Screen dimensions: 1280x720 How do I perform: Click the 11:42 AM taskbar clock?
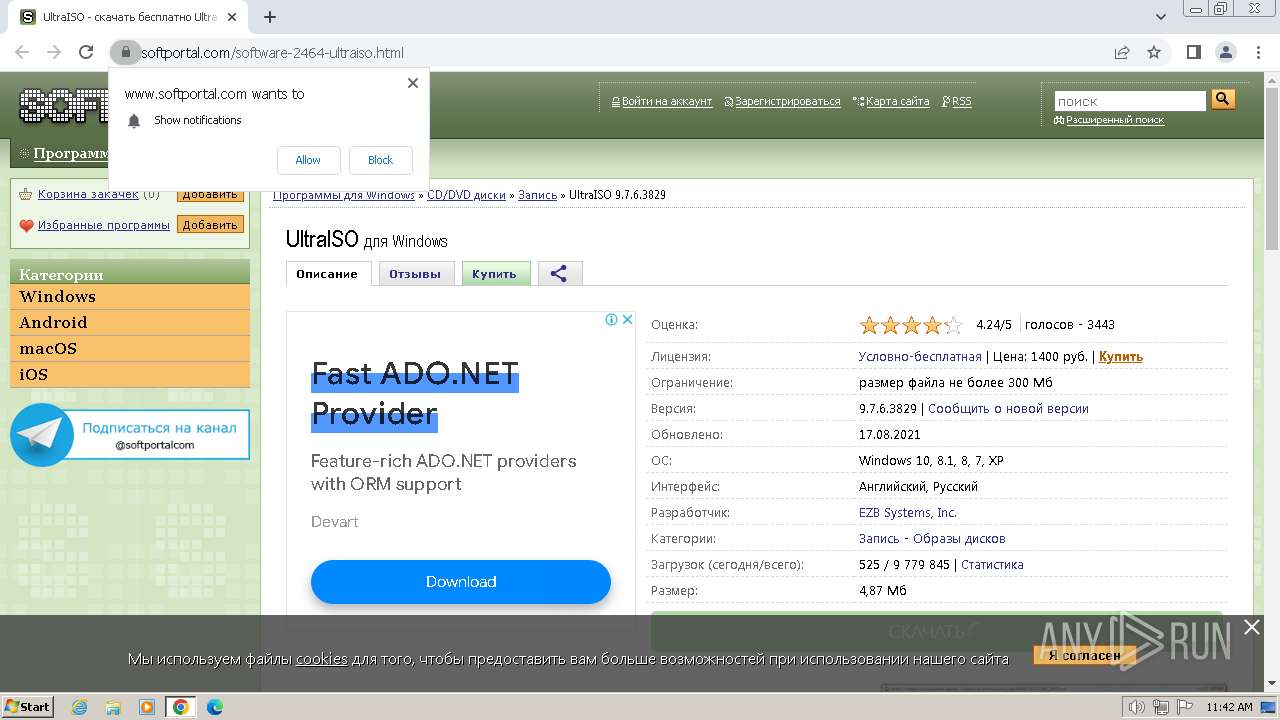(1229, 707)
